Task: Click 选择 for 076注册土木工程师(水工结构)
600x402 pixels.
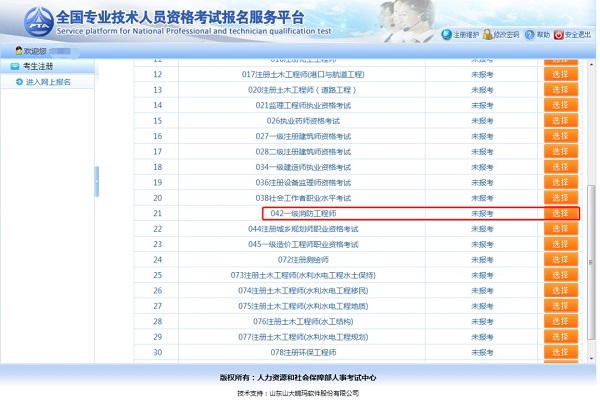Action: click(x=561, y=321)
